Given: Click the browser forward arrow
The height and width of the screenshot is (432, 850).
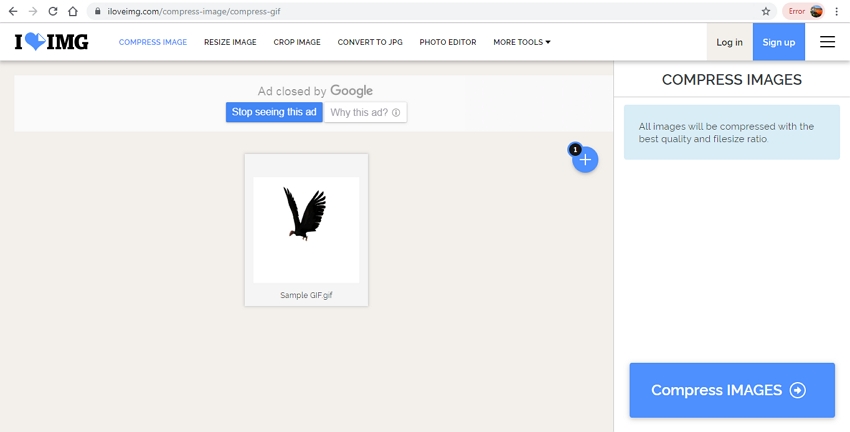Looking at the screenshot, I should [x=33, y=11].
